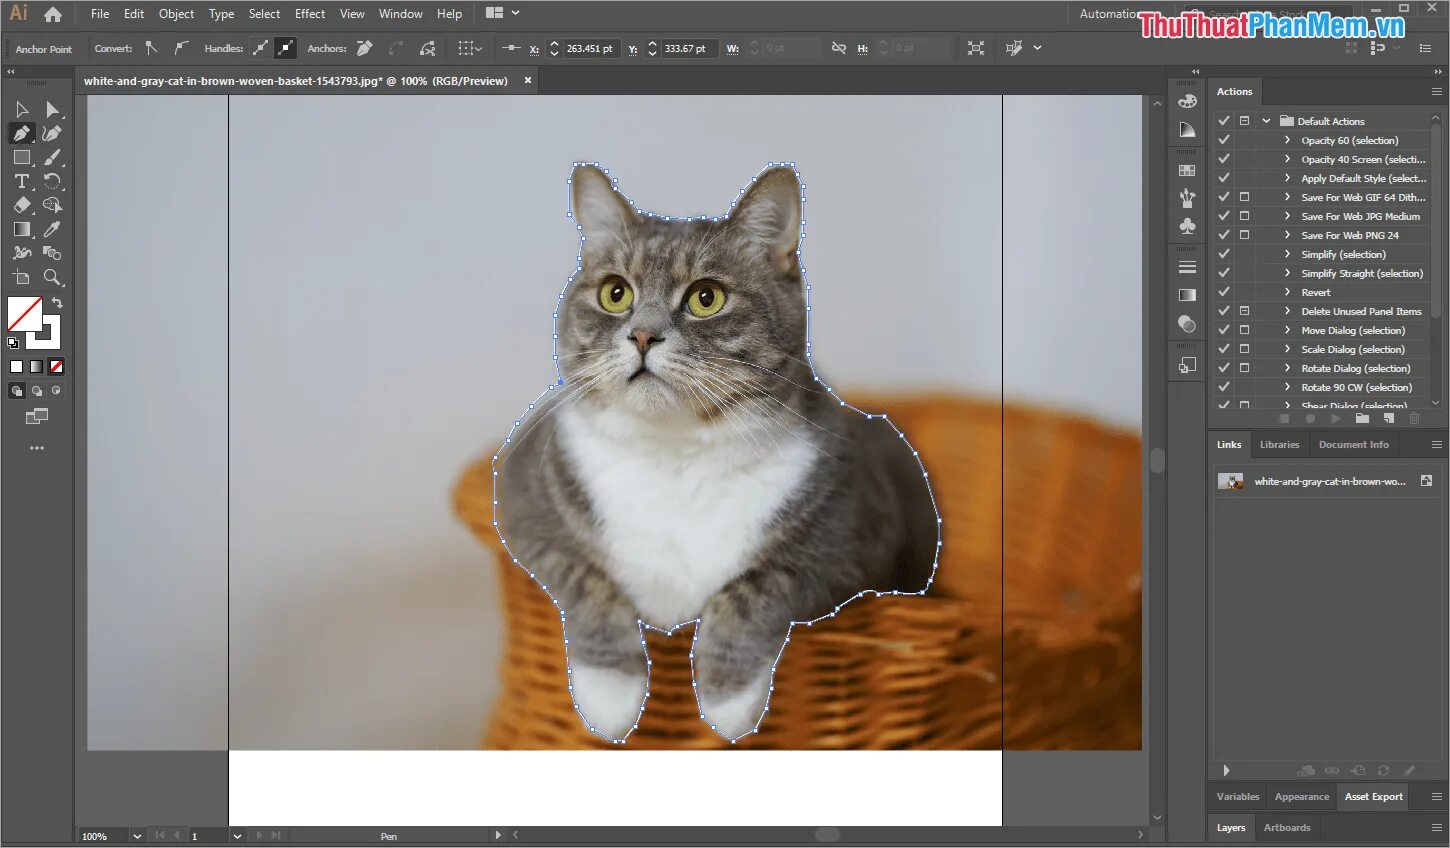The image size is (1450, 848).
Task: Convert anchor point to smooth
Action: pos(180,48)
